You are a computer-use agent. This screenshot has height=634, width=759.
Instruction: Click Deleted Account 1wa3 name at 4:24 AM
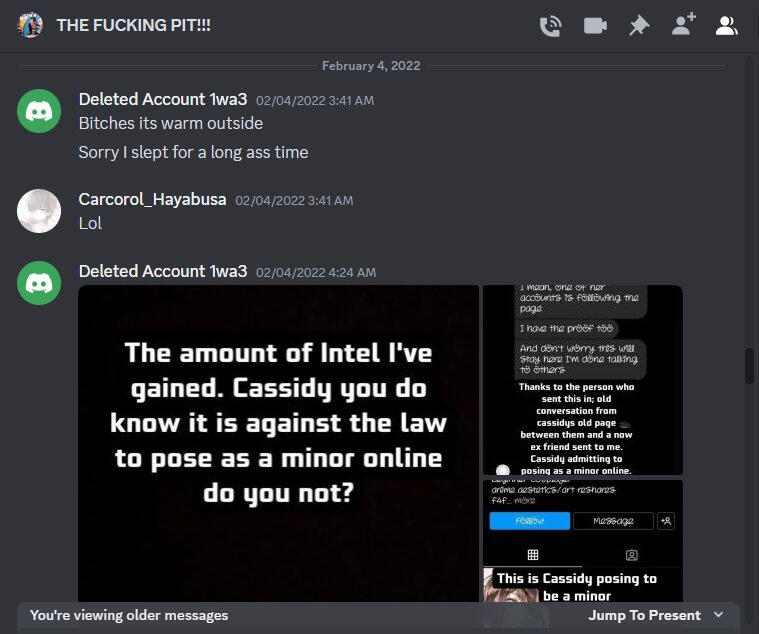163,271
